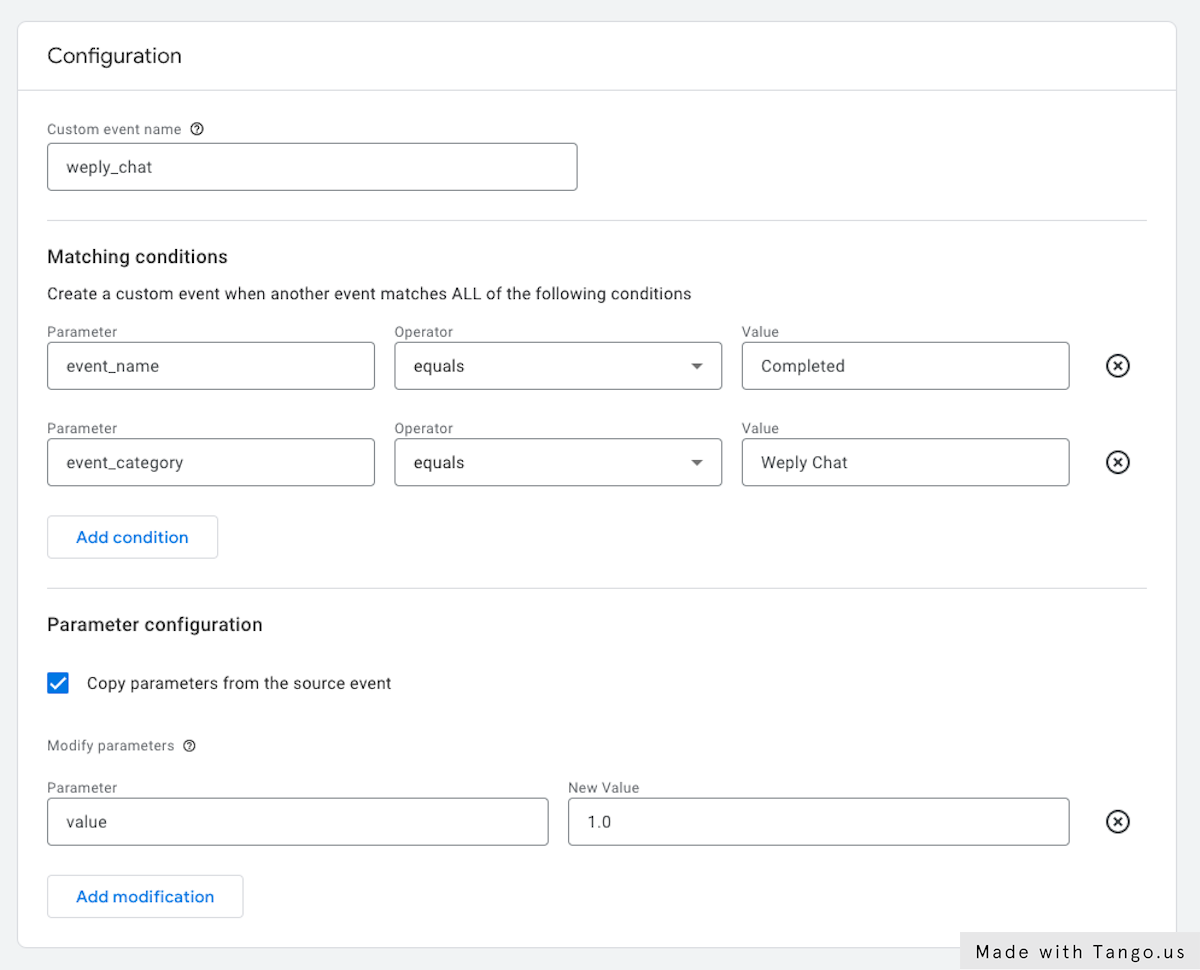Select the Create a custom event description text

tap(369, 294)
